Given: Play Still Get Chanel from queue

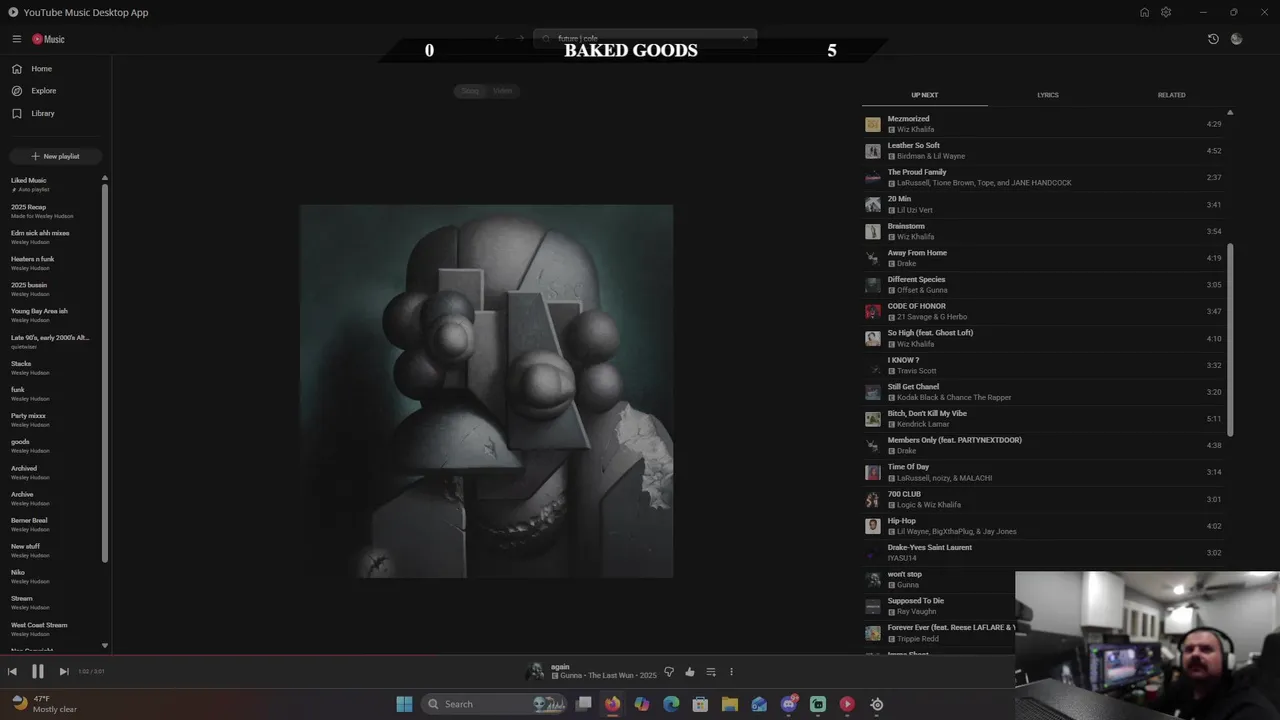Looking at the screenshot, I should pos(1043,392).
